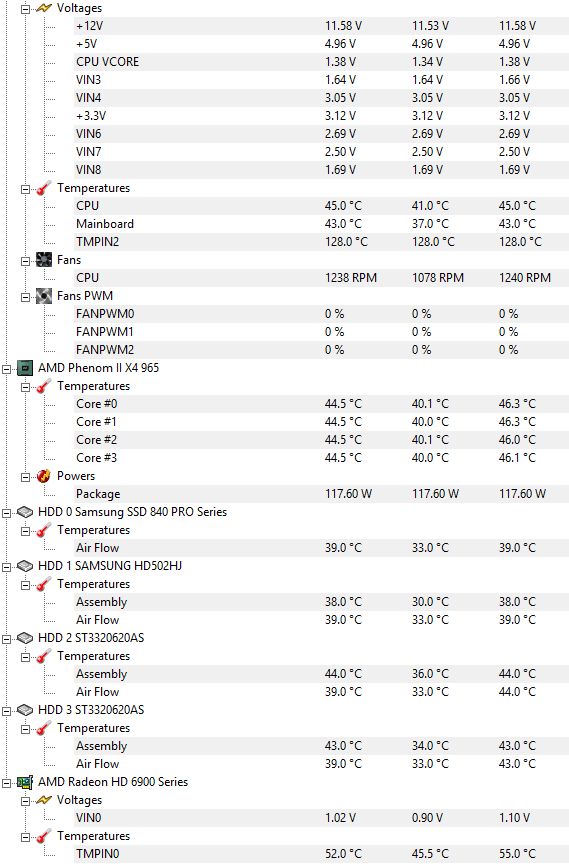Image resolution: width=569 pixels, height=867 pixels.
Task: Click the HDD 0 Samsung SSD 840 PRO drive icon
Action: 25,513
